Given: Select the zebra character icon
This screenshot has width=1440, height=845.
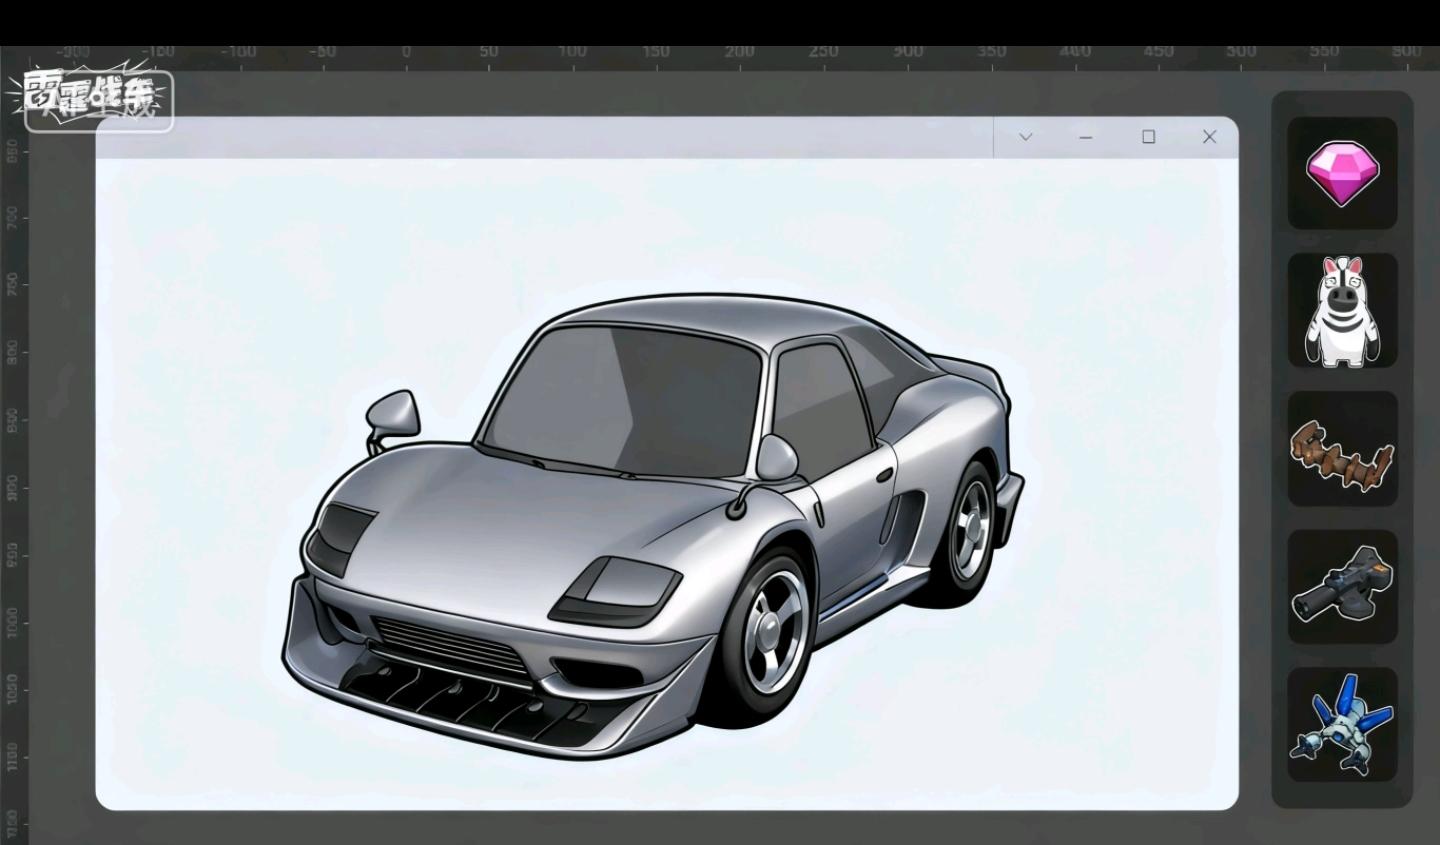Looking at the screenshot, I should pos(1341,311).
